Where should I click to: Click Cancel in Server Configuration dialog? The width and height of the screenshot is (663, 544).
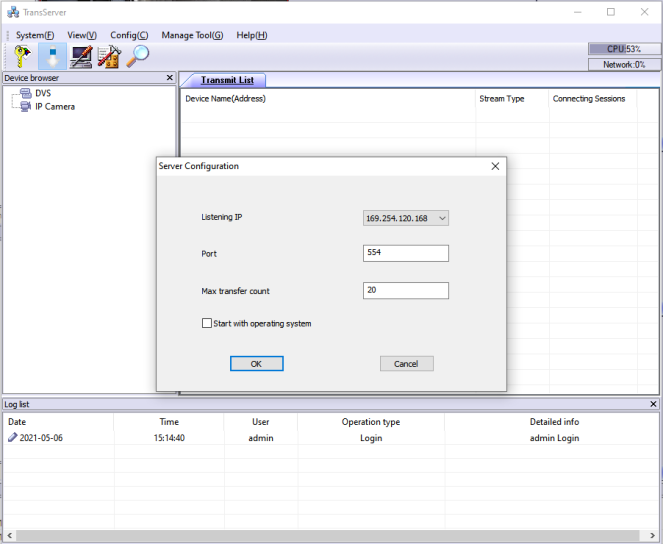click(x=406, y=364)
